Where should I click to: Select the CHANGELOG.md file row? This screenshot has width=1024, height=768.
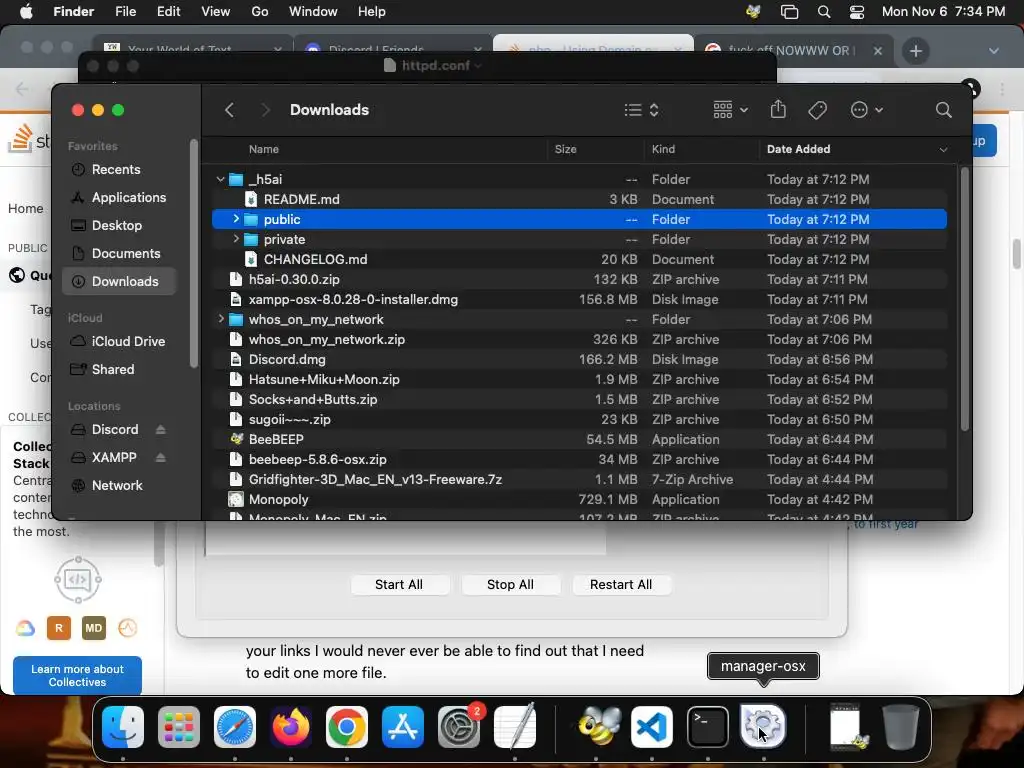pyautogui.click(x=579, y=259)
